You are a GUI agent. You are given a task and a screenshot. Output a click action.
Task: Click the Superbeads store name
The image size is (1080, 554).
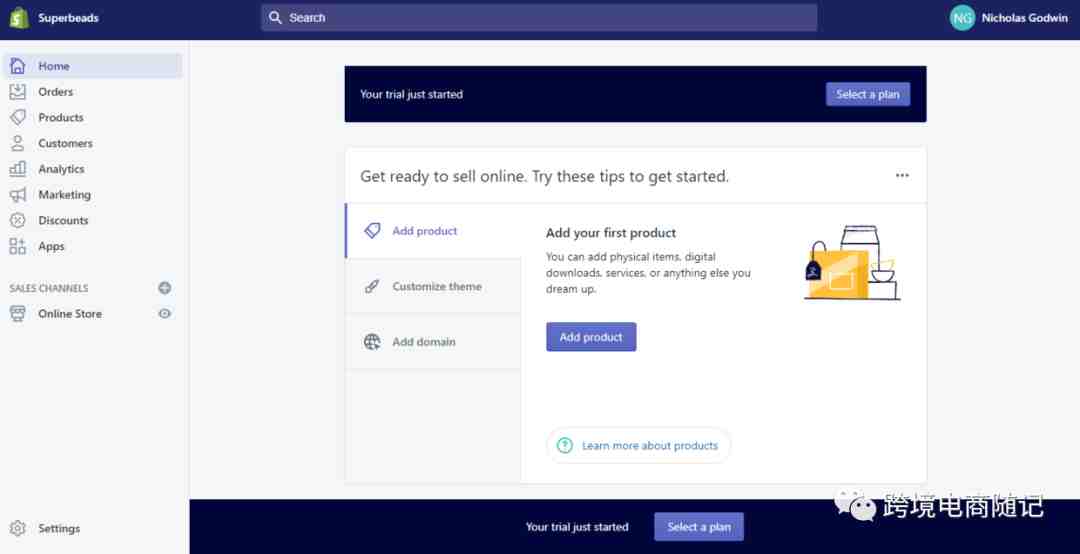68,18
